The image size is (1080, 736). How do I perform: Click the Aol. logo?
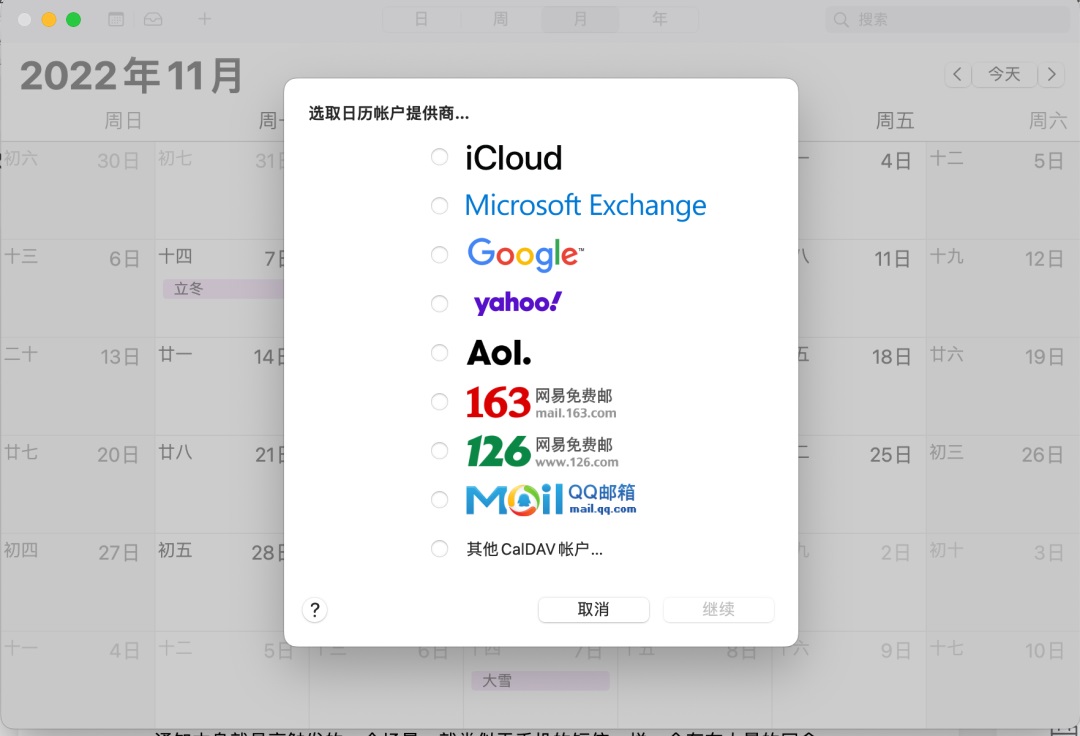point(499,353)
